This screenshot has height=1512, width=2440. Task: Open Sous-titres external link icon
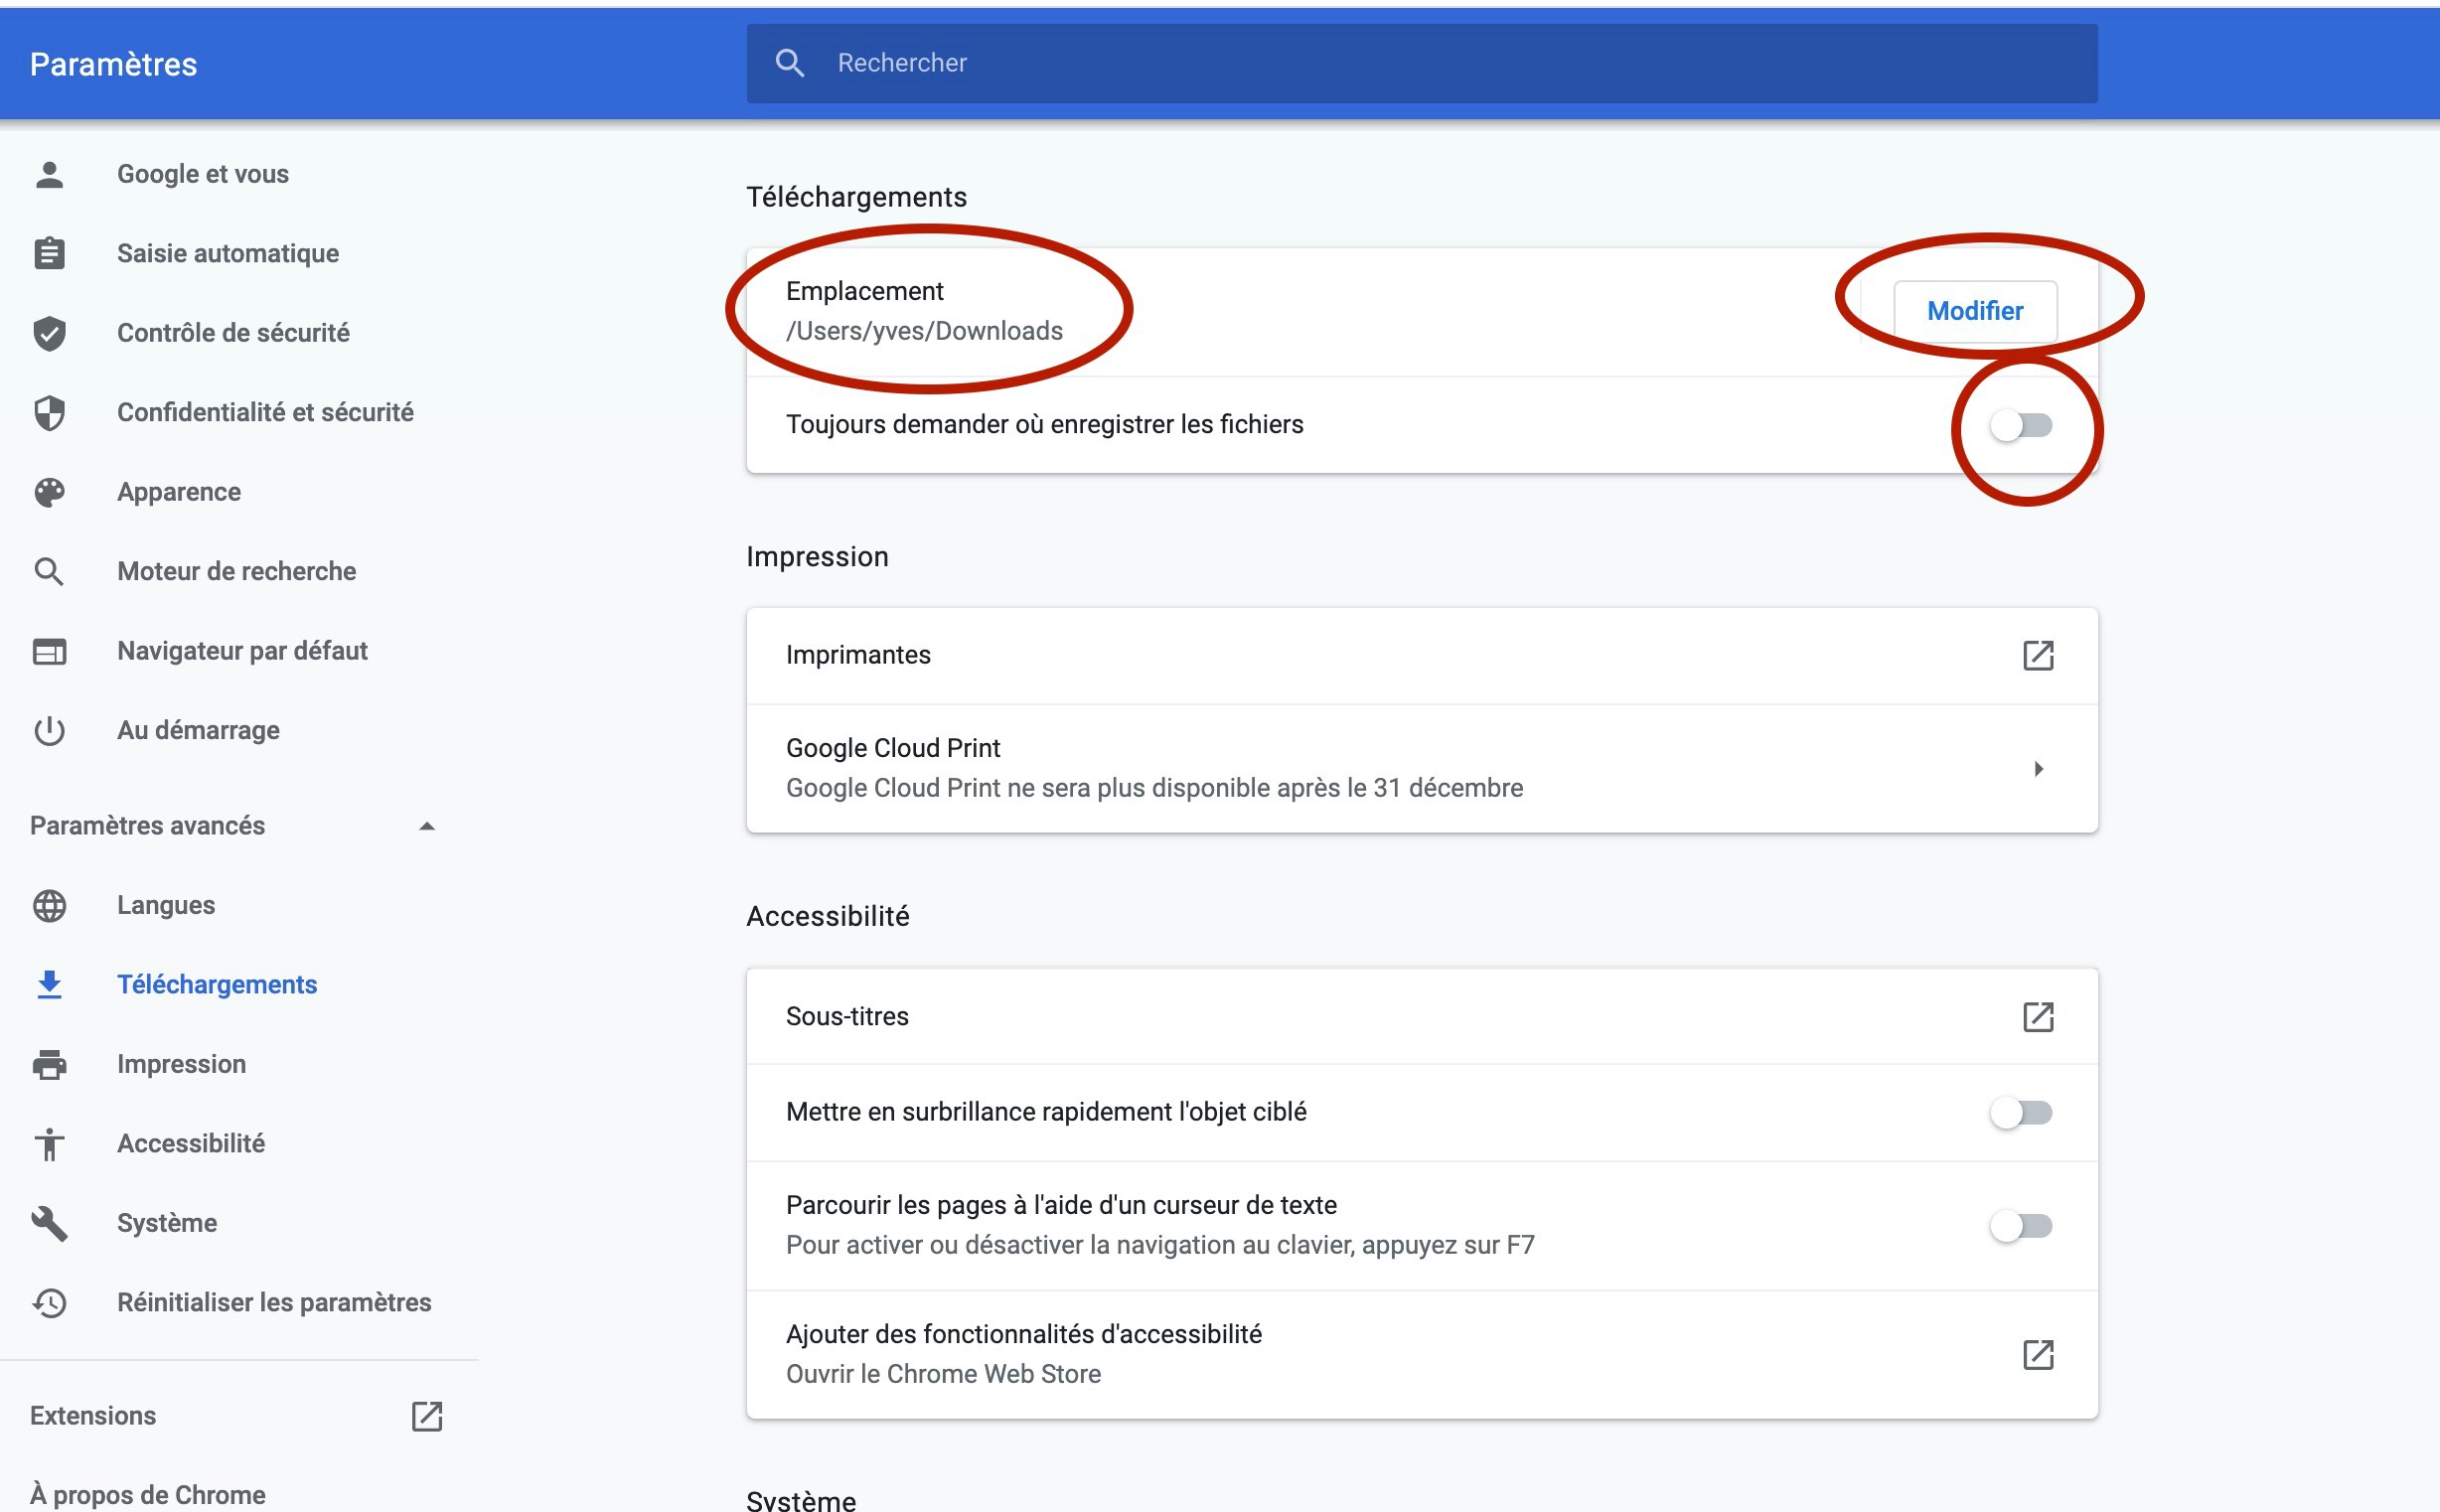(x=2037, y=1017)
